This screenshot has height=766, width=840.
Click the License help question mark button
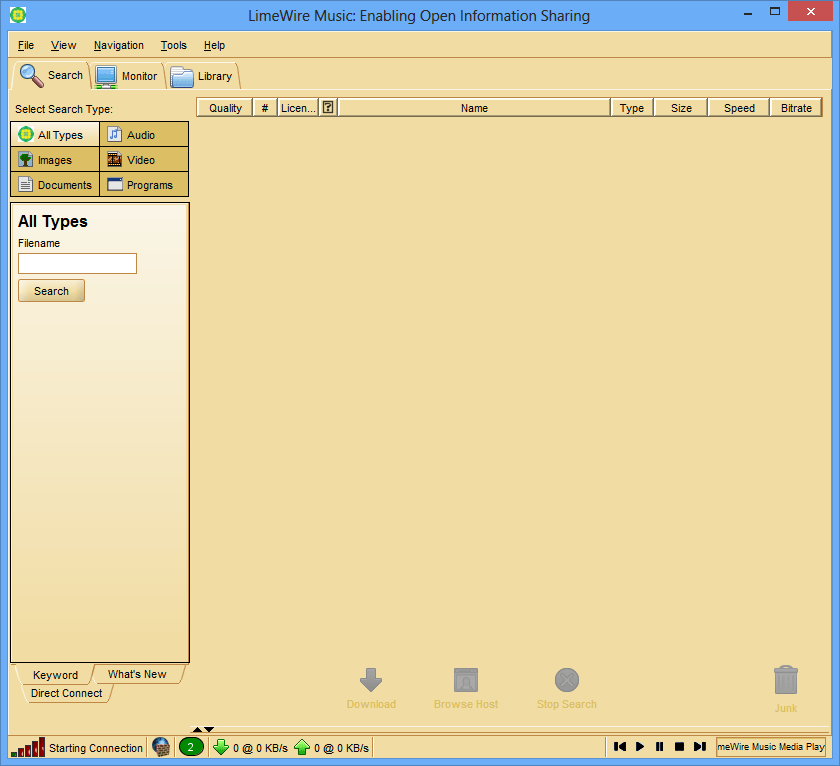point(327,107)
